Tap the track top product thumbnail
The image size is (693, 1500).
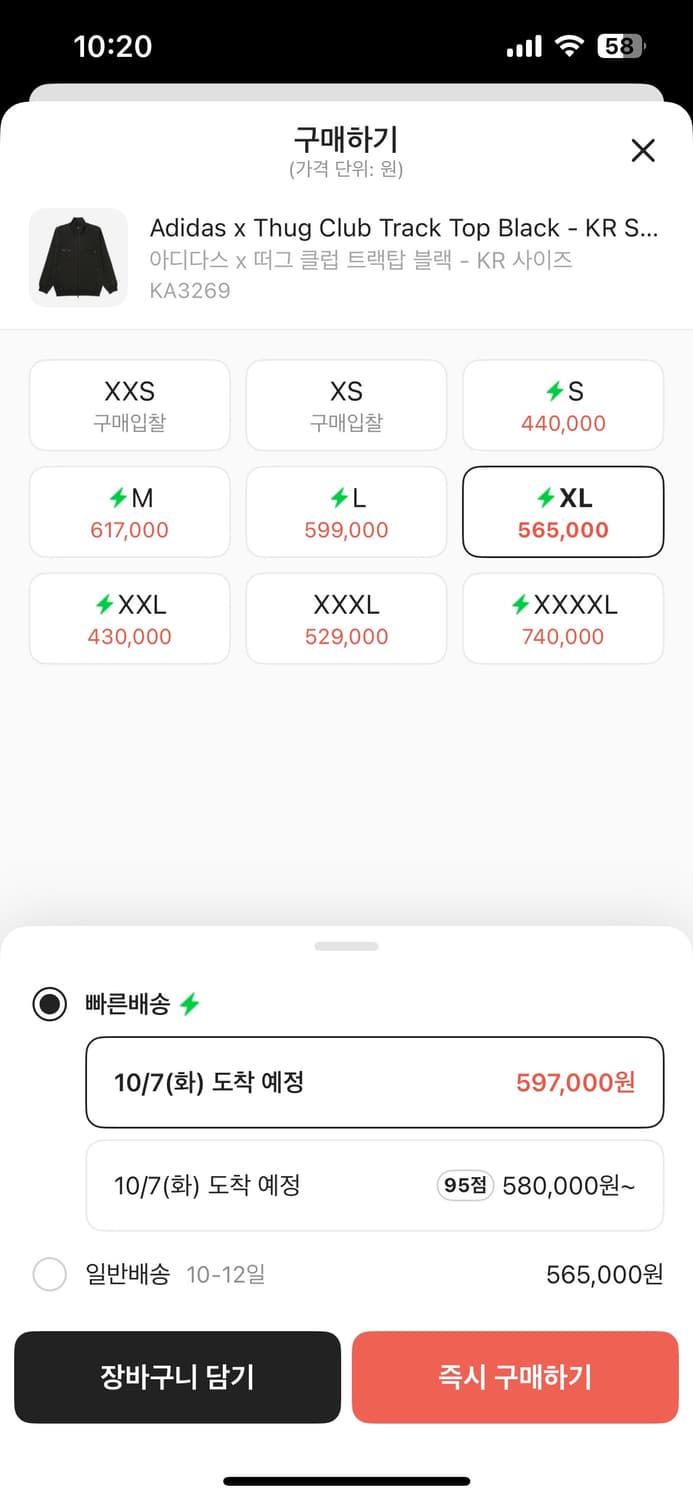78,258
